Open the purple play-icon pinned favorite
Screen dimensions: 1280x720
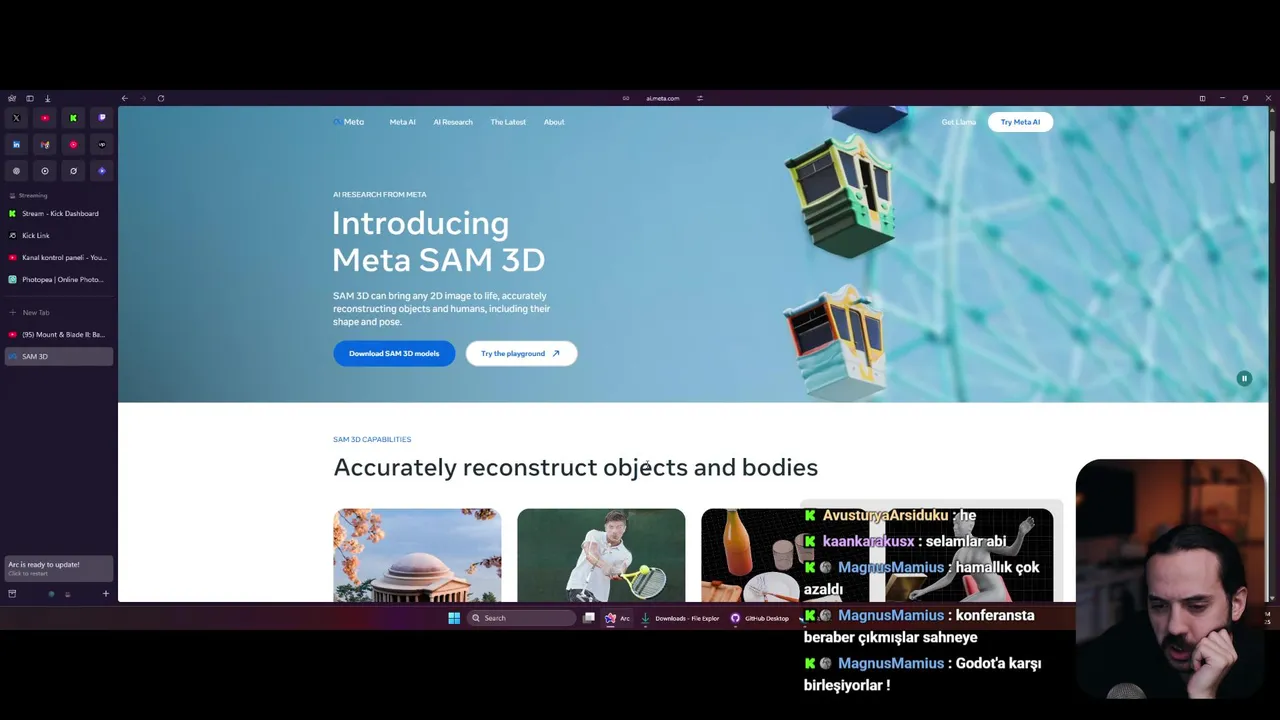102,171
